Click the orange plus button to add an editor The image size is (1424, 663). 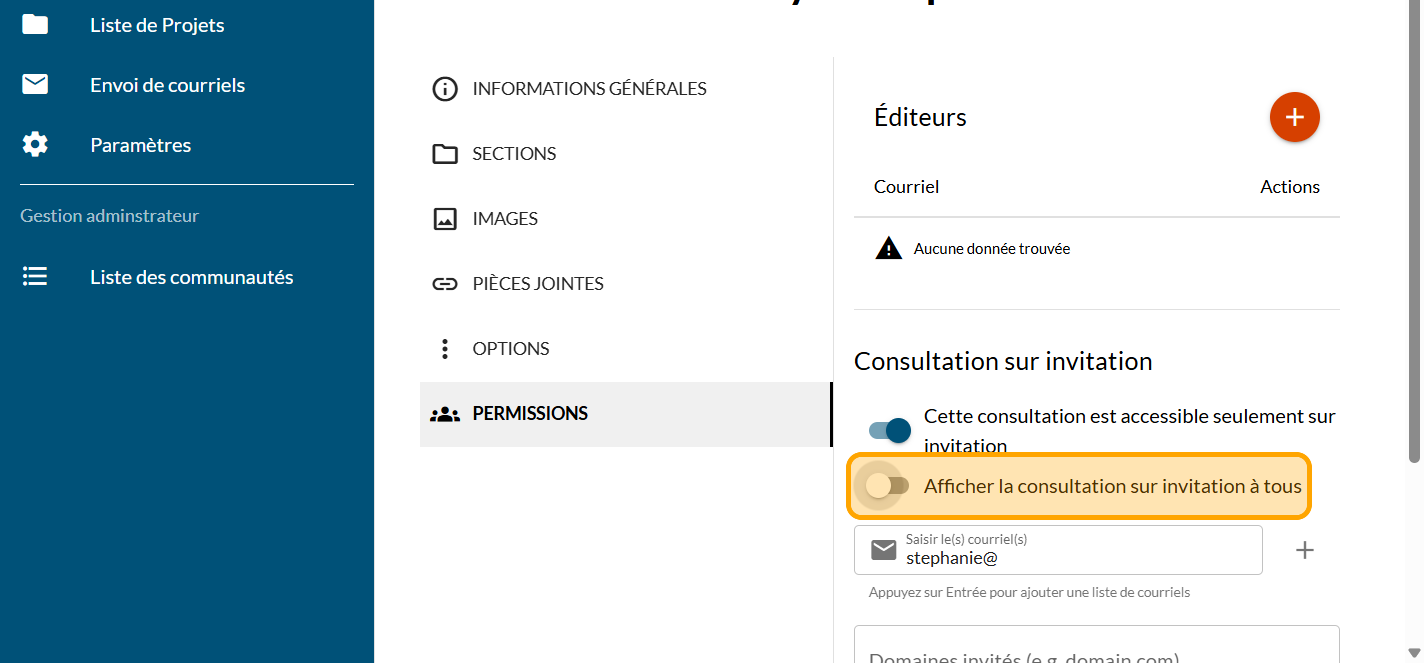click(1294, 117)
